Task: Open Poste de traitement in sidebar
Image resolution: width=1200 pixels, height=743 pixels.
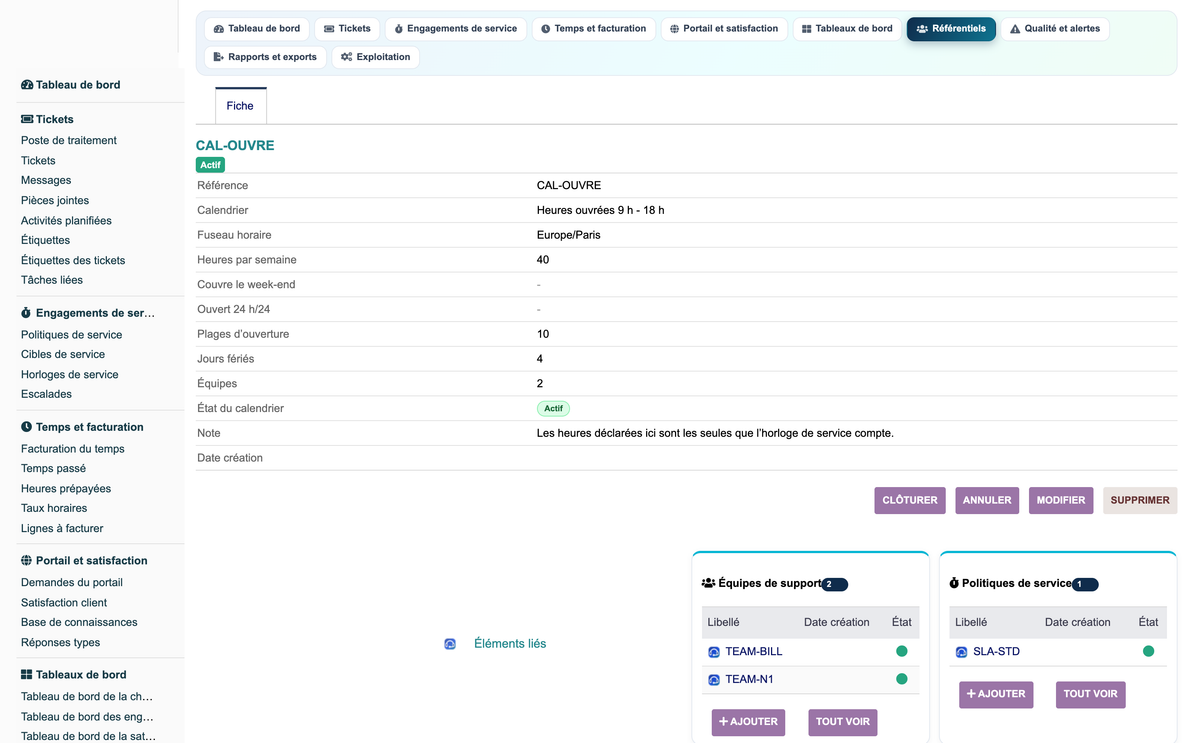Action: pos(69,141)
